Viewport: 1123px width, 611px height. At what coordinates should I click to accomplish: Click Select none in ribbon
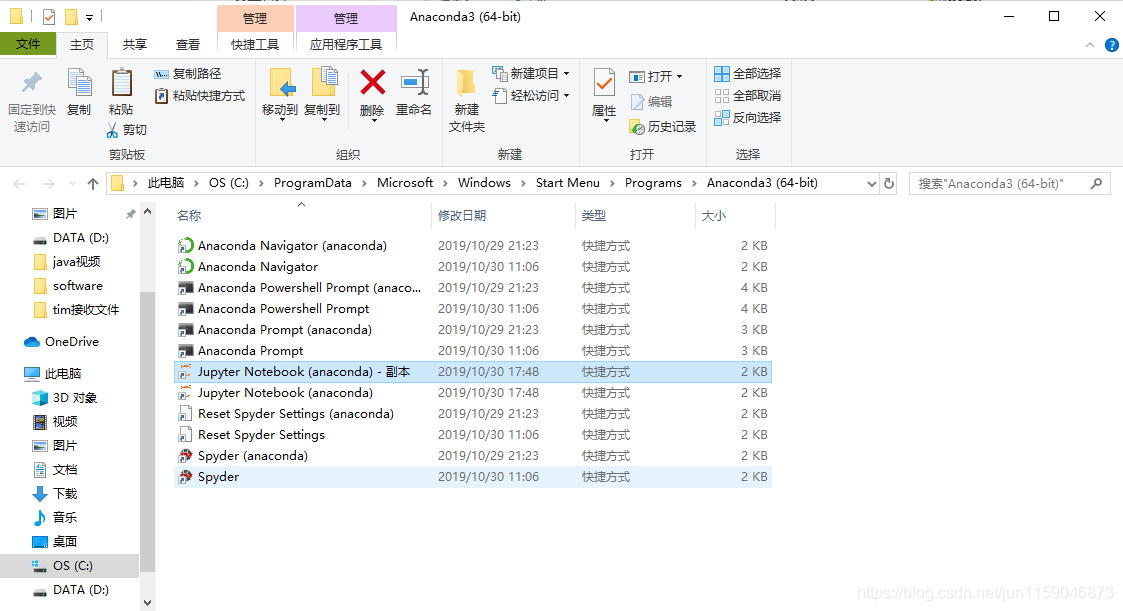(x=748, y=95)
